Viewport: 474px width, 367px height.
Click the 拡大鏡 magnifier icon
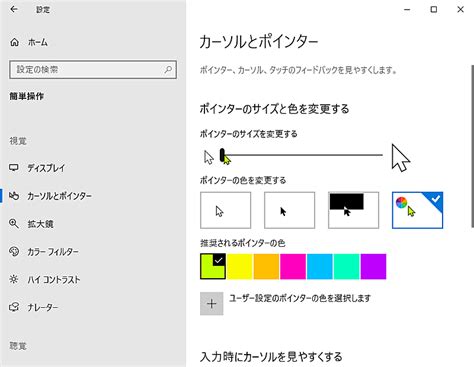14,223
